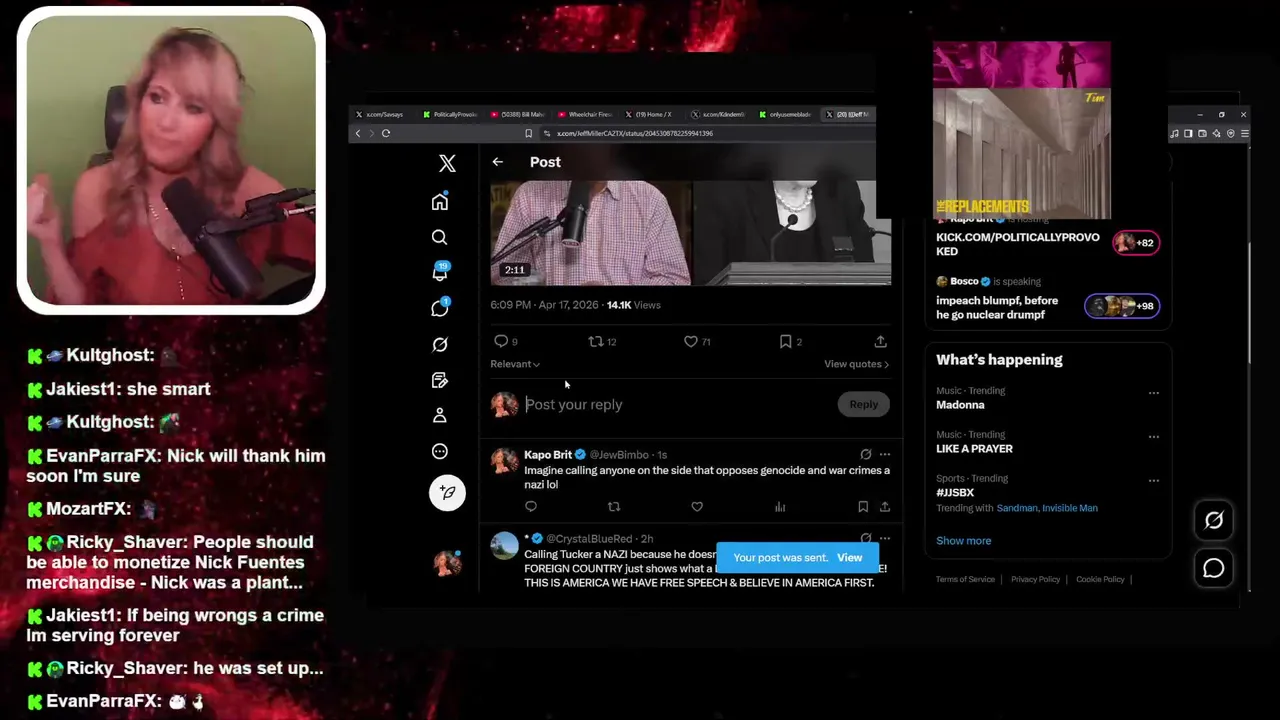
Task: Open more options for #JJSBX trend
Action: click(x=1154, y=481)
